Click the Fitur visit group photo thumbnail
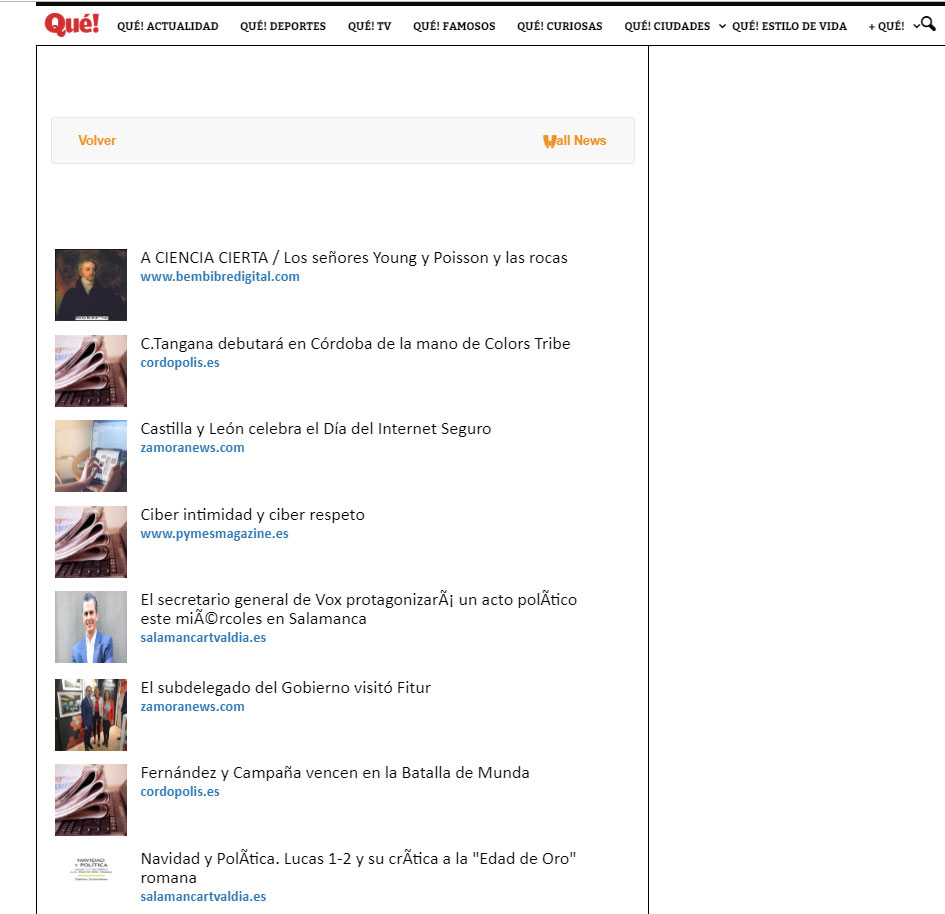 pos(91,715)
